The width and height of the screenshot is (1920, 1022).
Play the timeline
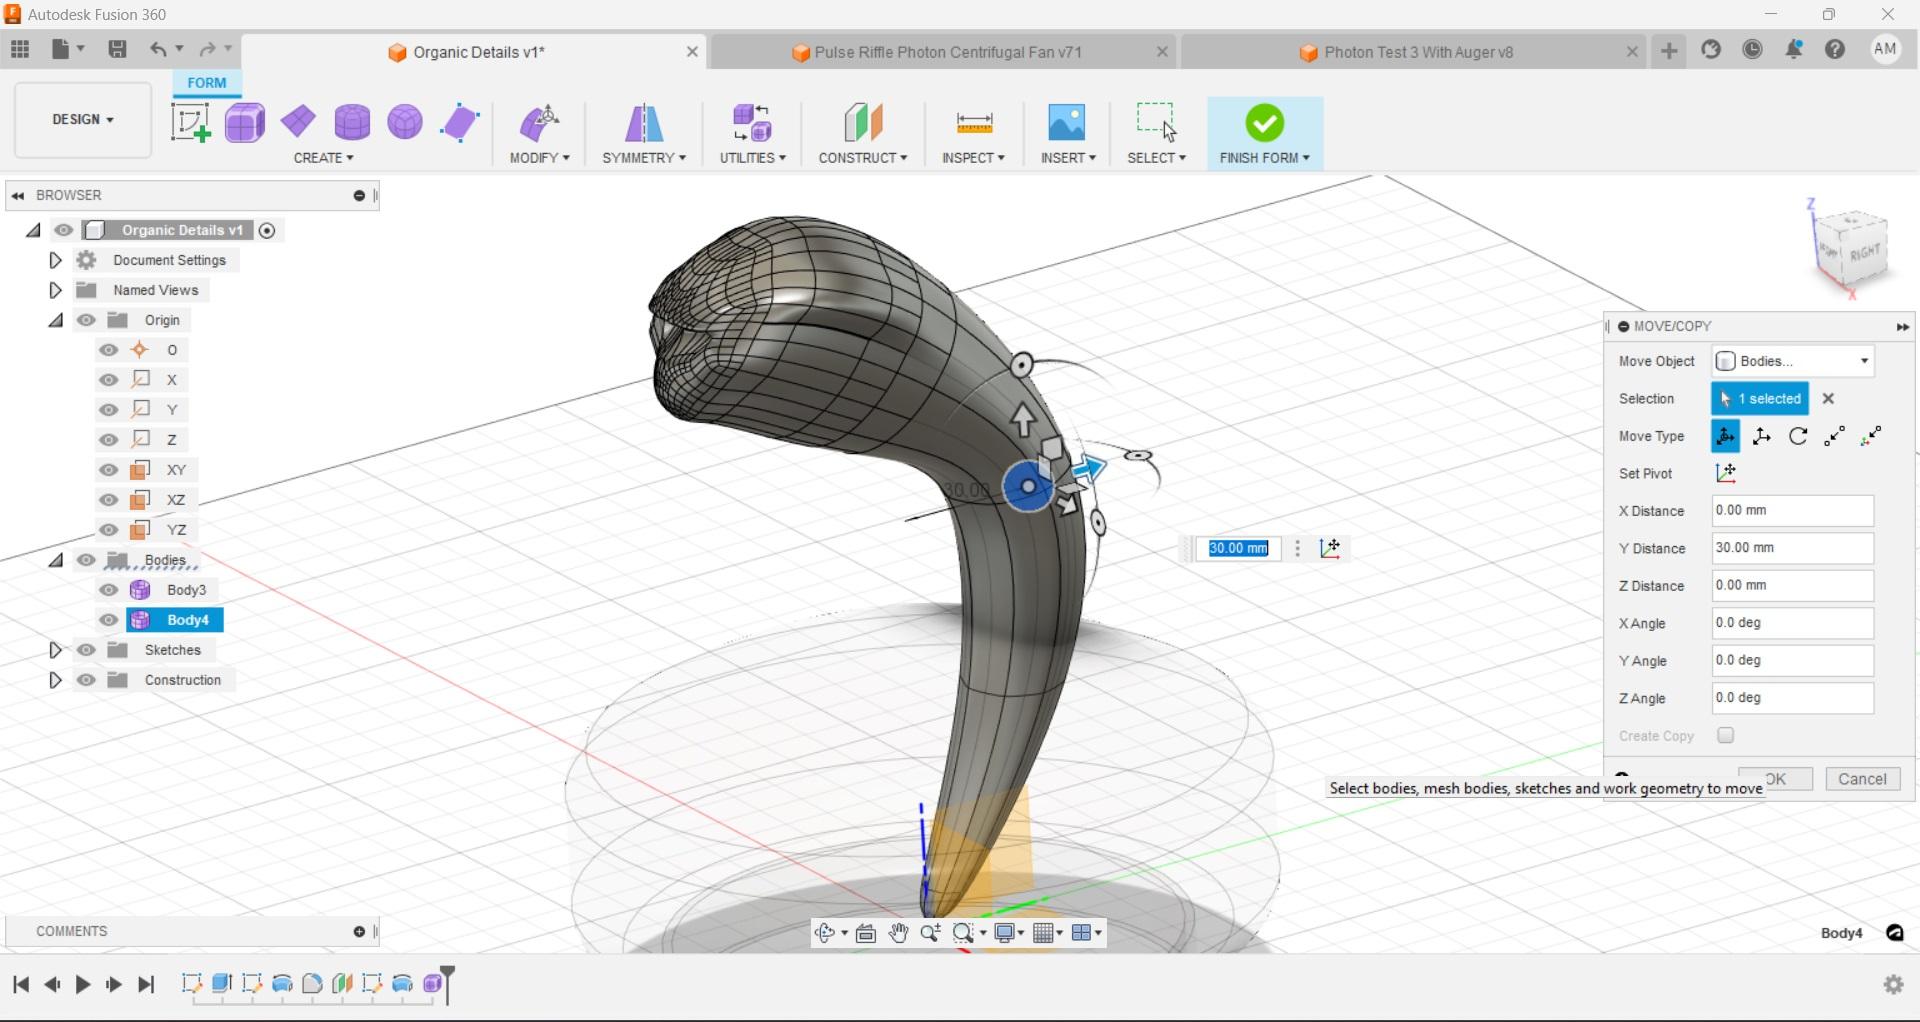coord(83,985)
